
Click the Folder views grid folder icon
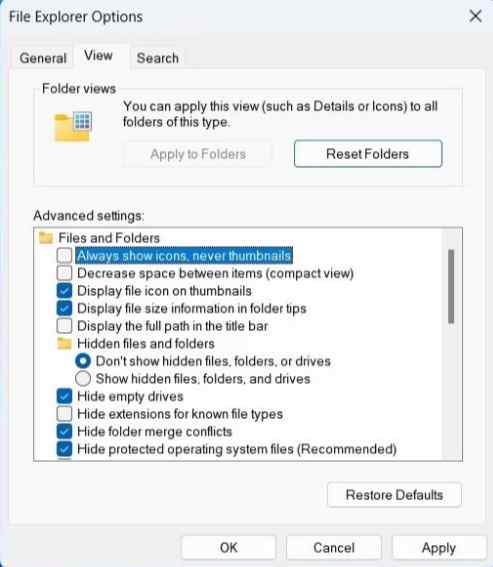73,126
